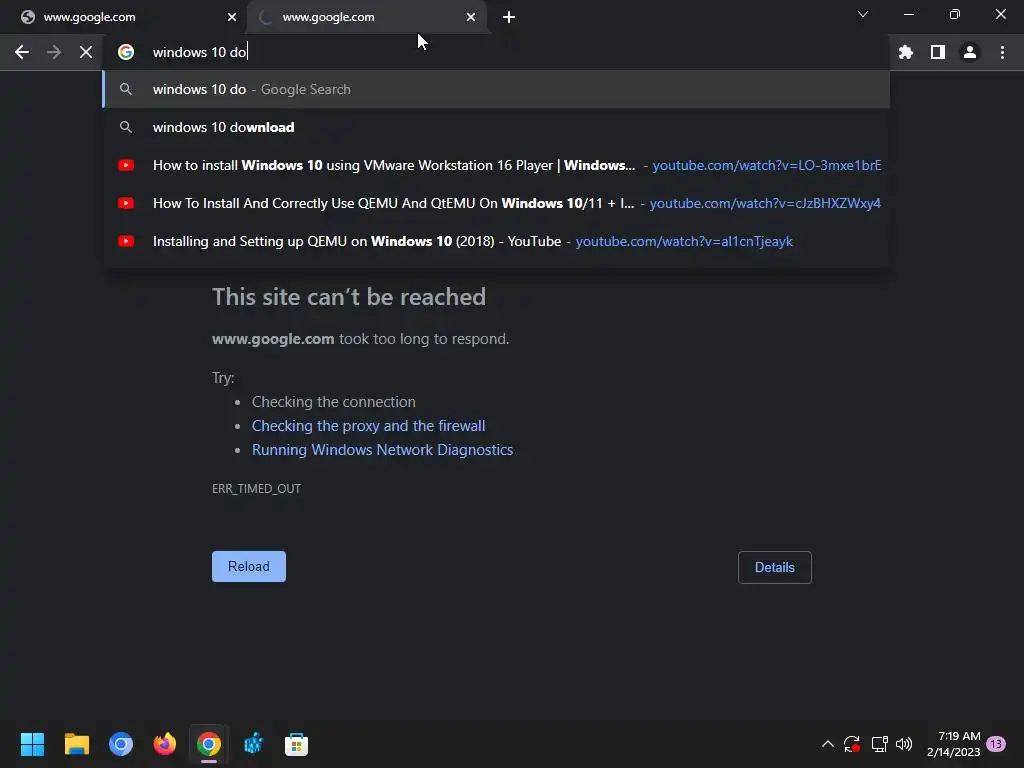
Task: Open the profile avatar menu
Action: [970, 52]
